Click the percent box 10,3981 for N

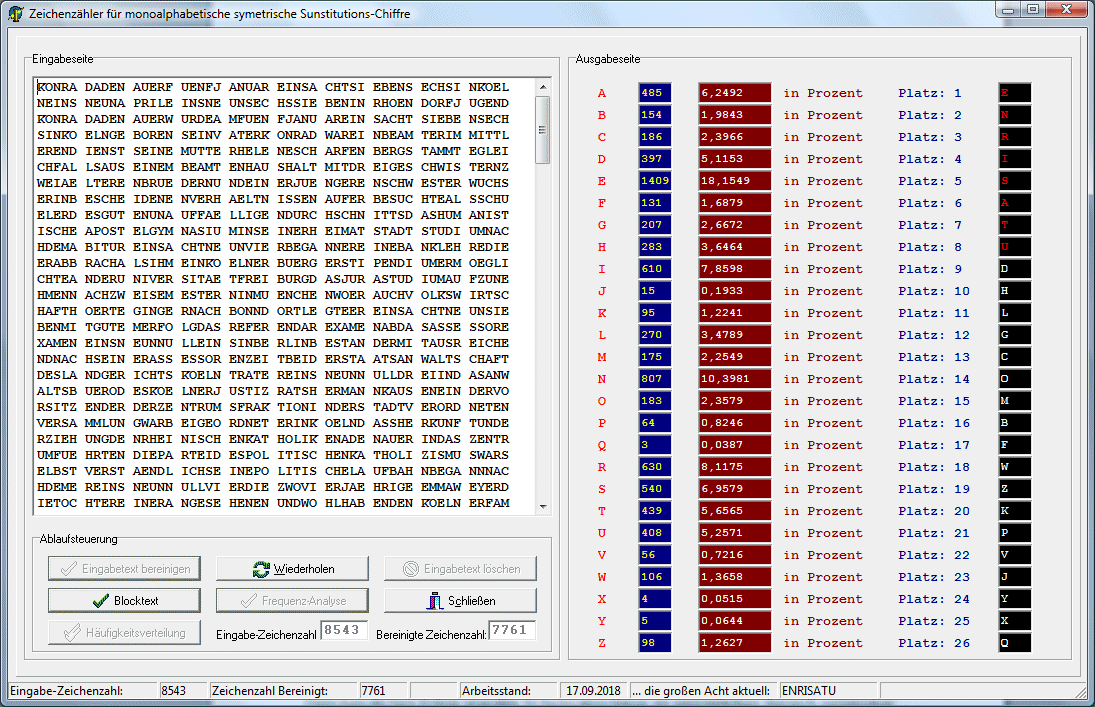[x=735, y=379]
